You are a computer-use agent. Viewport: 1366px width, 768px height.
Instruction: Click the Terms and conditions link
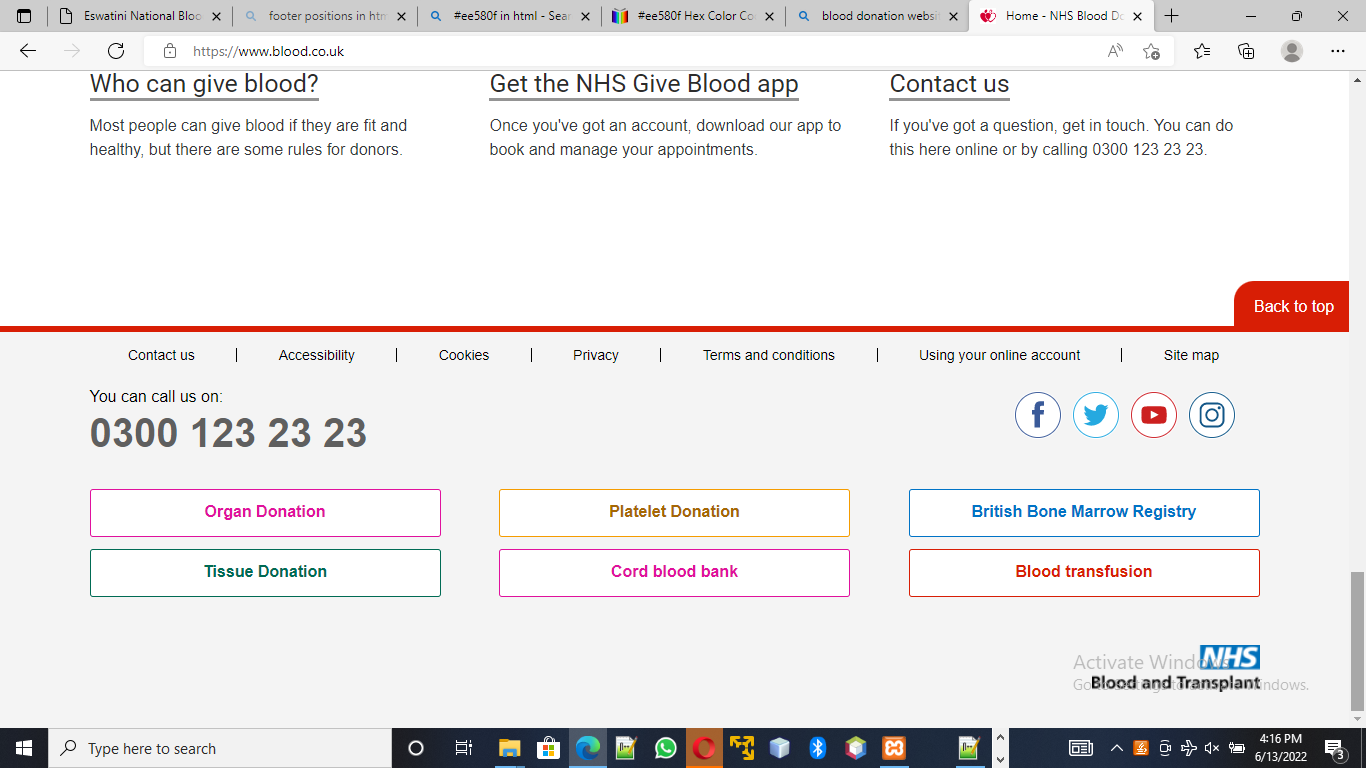pos(768,355)
